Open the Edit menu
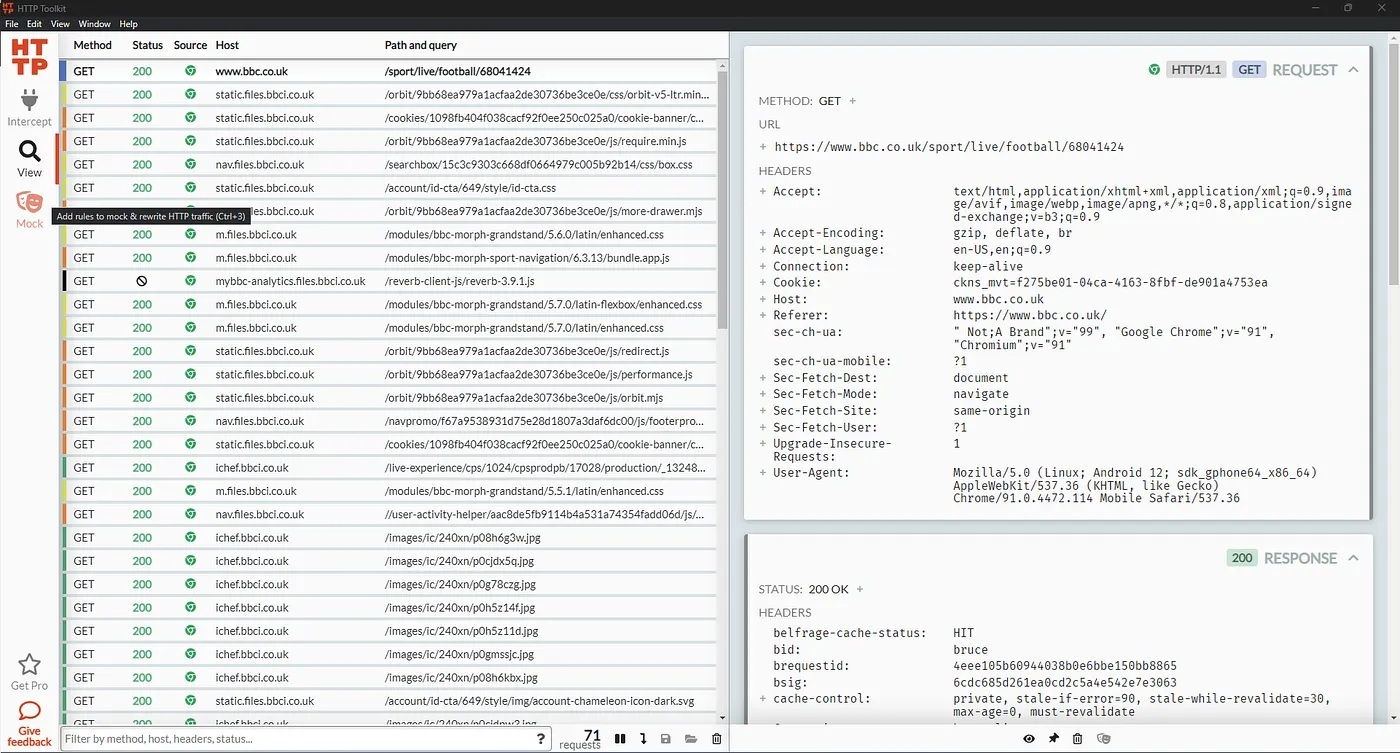Image resolution: width=1400 pixels, height=753 pixels. [x=34, y=24]
